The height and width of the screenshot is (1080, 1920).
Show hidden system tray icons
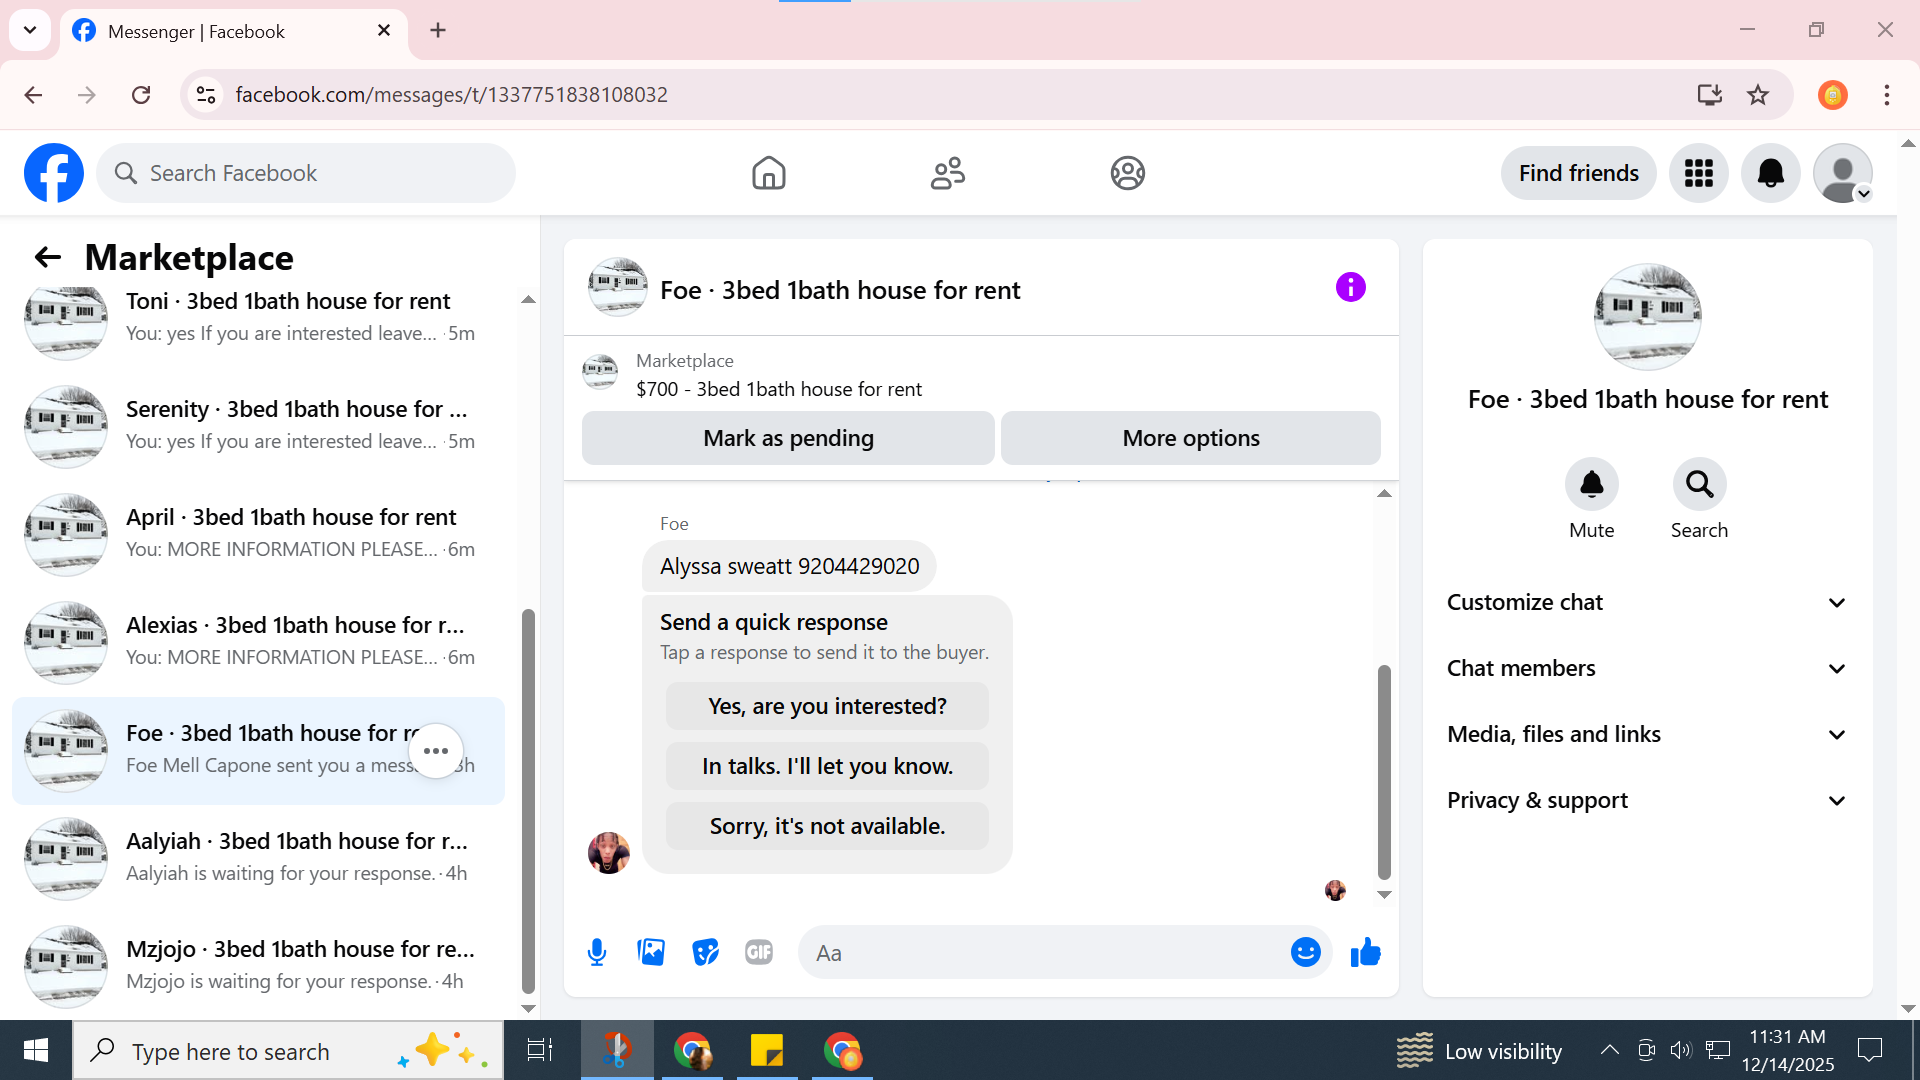click(x=1609, y=1050)
